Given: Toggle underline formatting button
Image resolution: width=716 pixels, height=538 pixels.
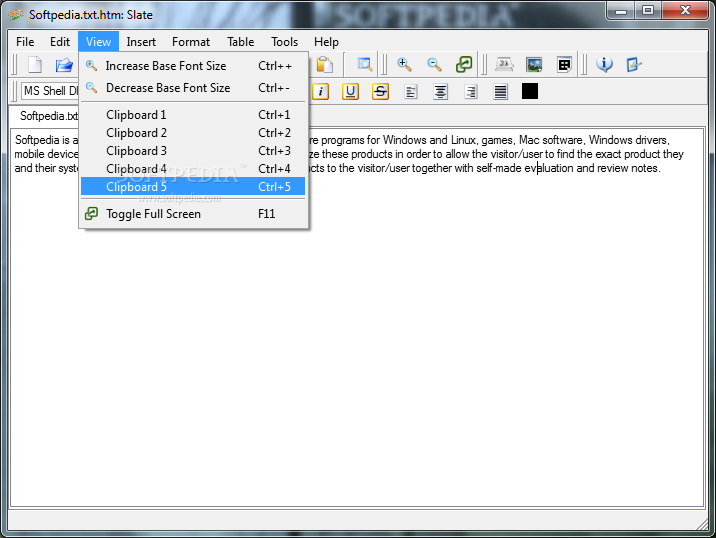Looking at the screenshot, I should [350, 92].
